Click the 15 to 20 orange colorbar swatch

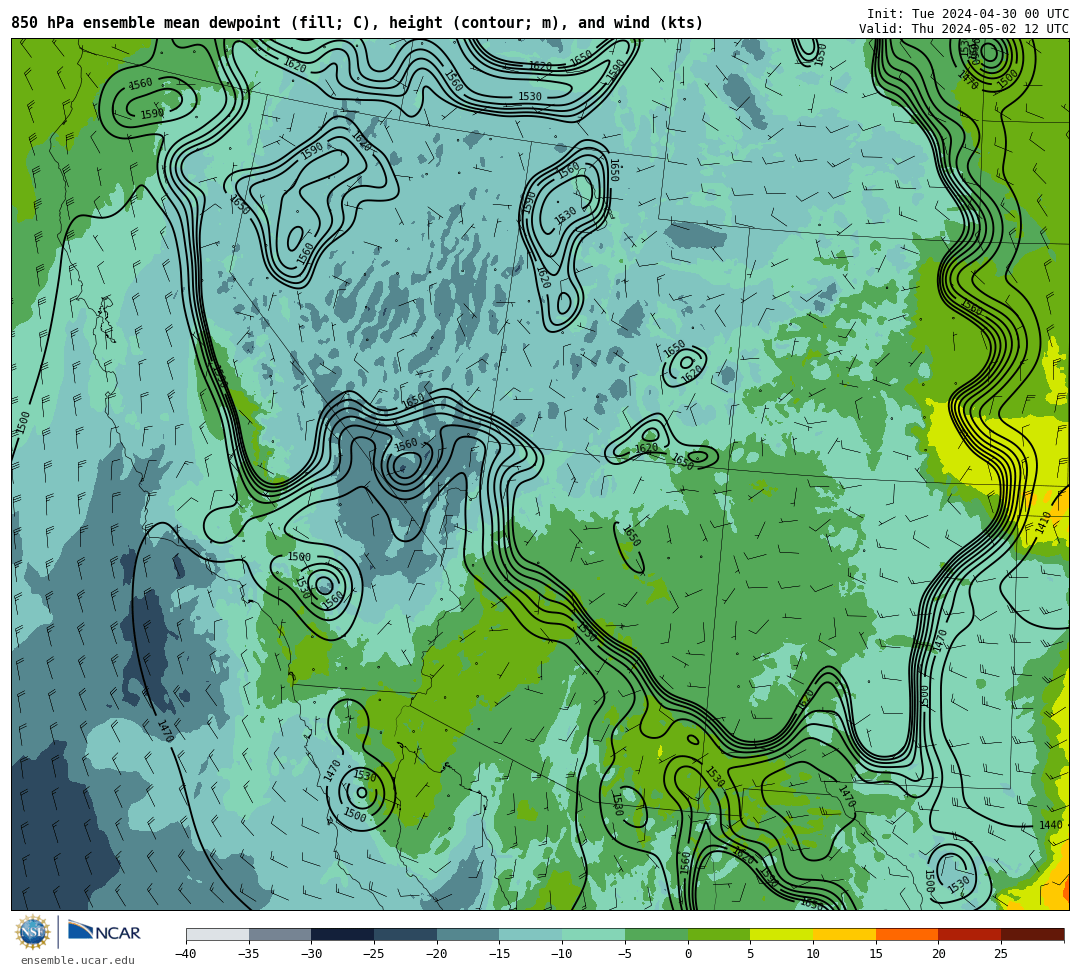click(907, 934)
